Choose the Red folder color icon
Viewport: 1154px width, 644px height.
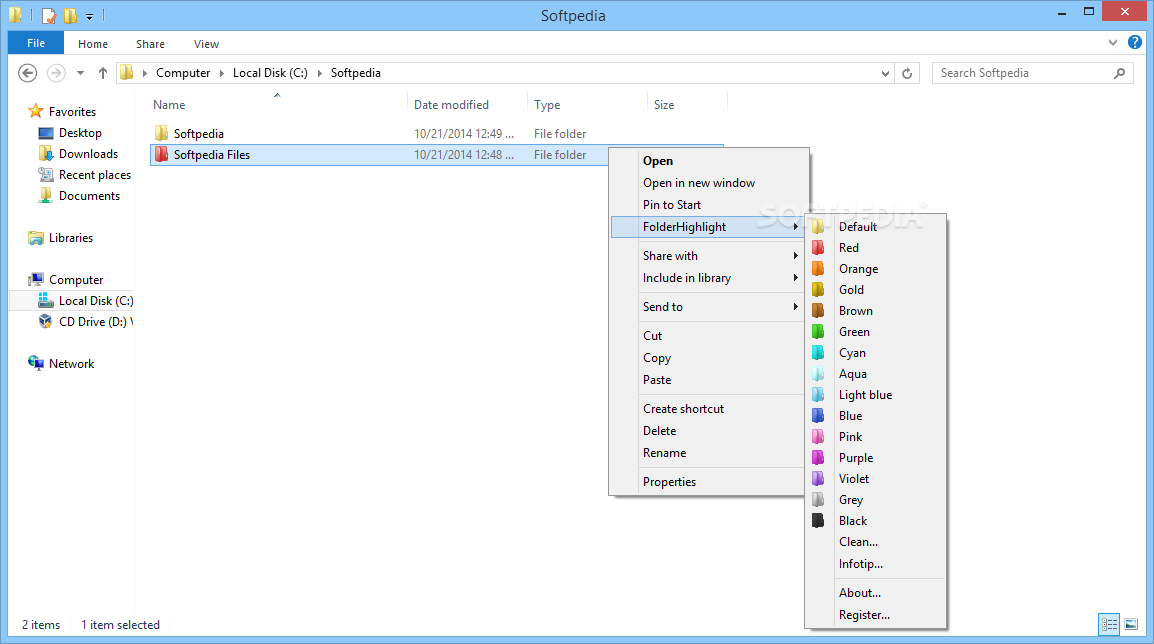pos(818,248)
